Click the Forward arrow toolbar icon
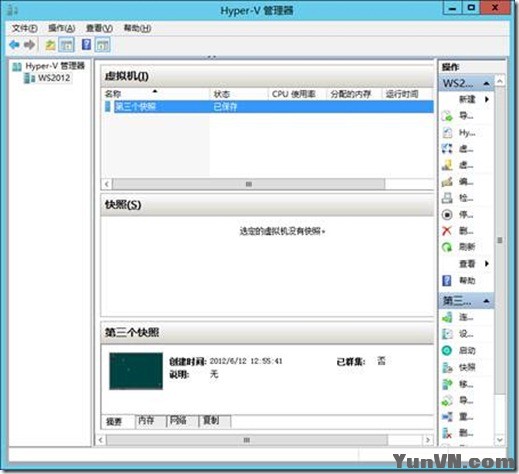519x474 pixels. [30, 45]
